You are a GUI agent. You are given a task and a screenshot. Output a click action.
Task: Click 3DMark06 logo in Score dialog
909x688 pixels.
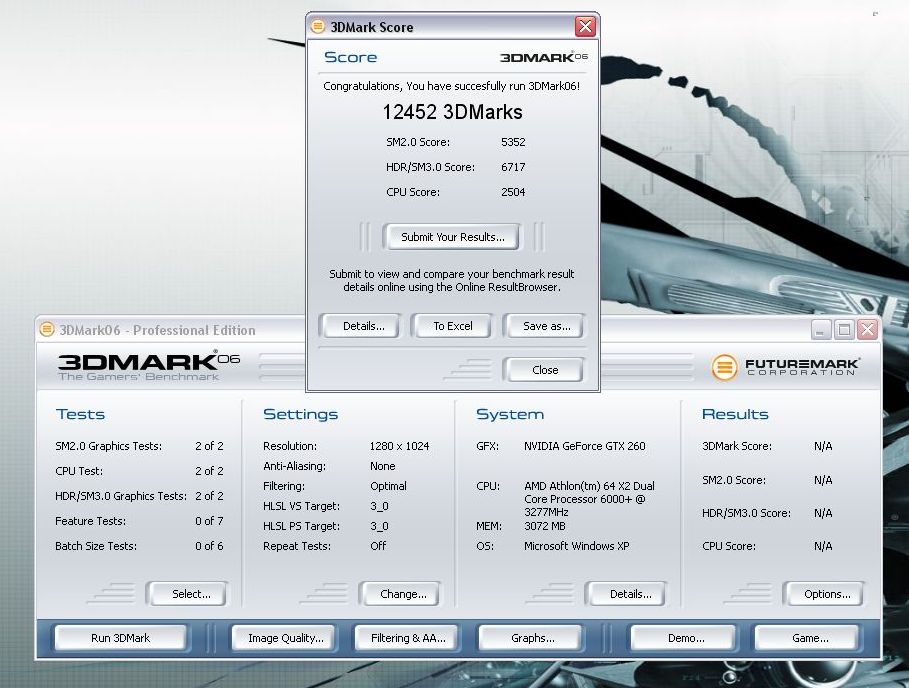(544, 57)
